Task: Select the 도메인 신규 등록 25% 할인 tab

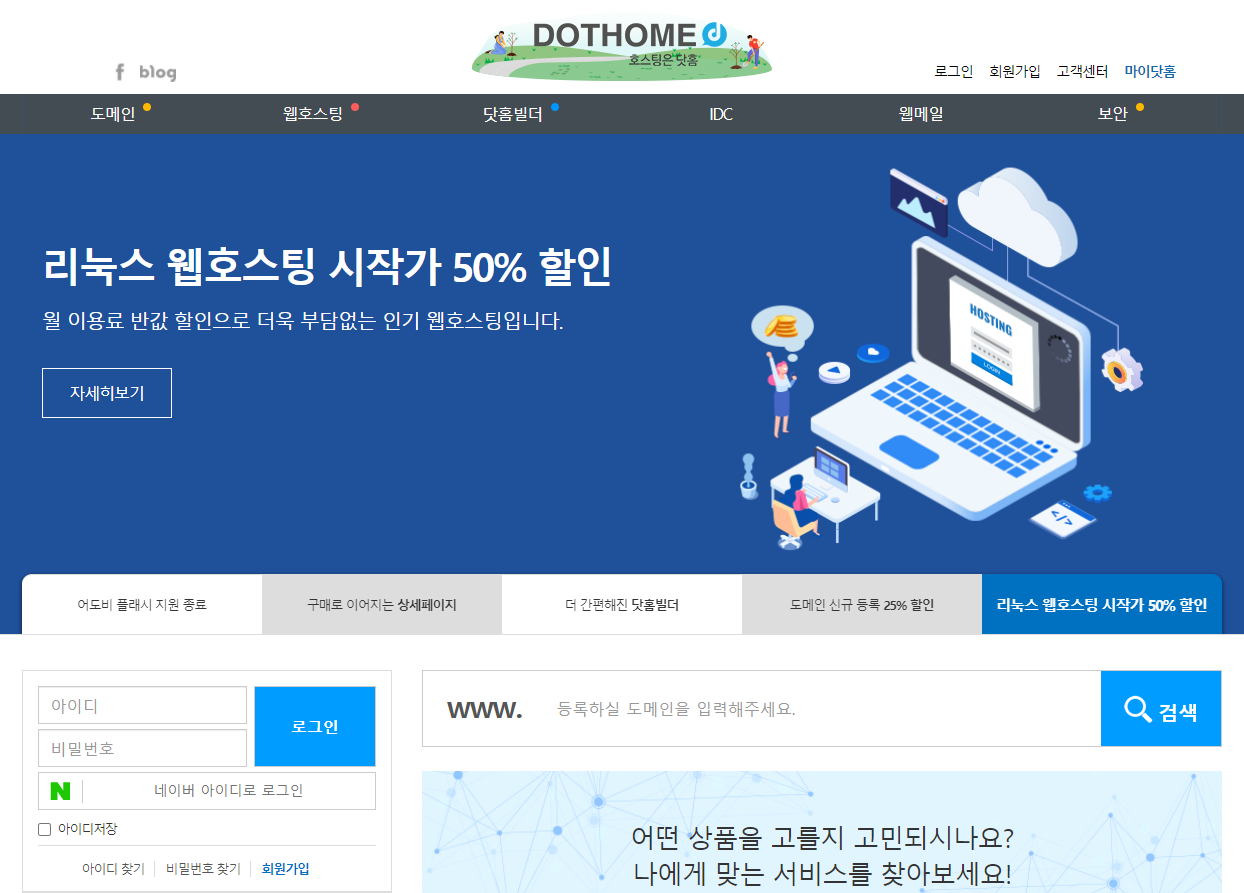Action: (x=862, y=604)
